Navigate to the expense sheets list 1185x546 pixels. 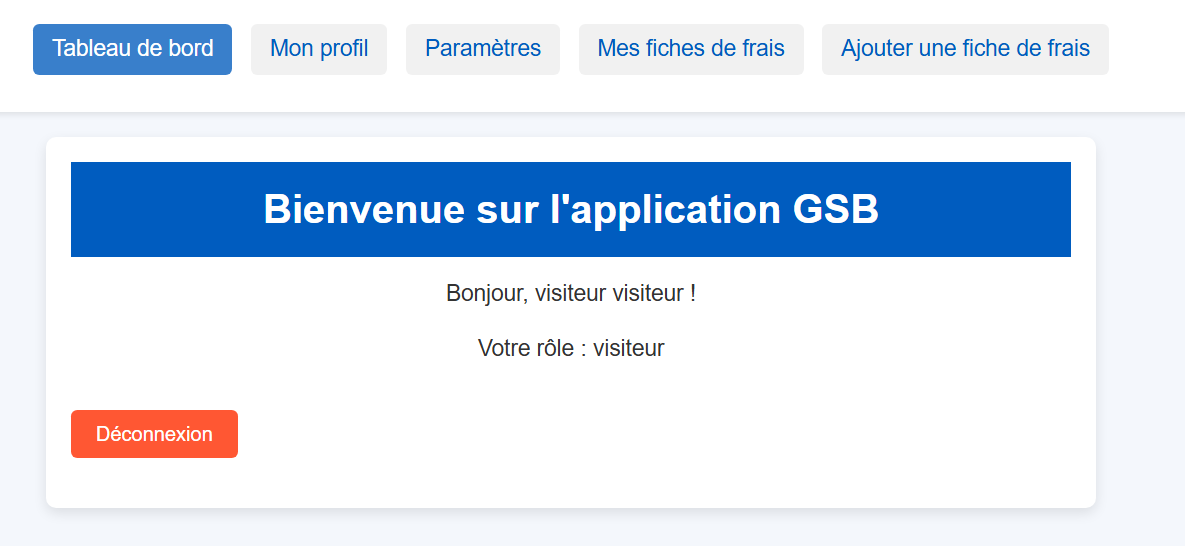tap(691, 49)
